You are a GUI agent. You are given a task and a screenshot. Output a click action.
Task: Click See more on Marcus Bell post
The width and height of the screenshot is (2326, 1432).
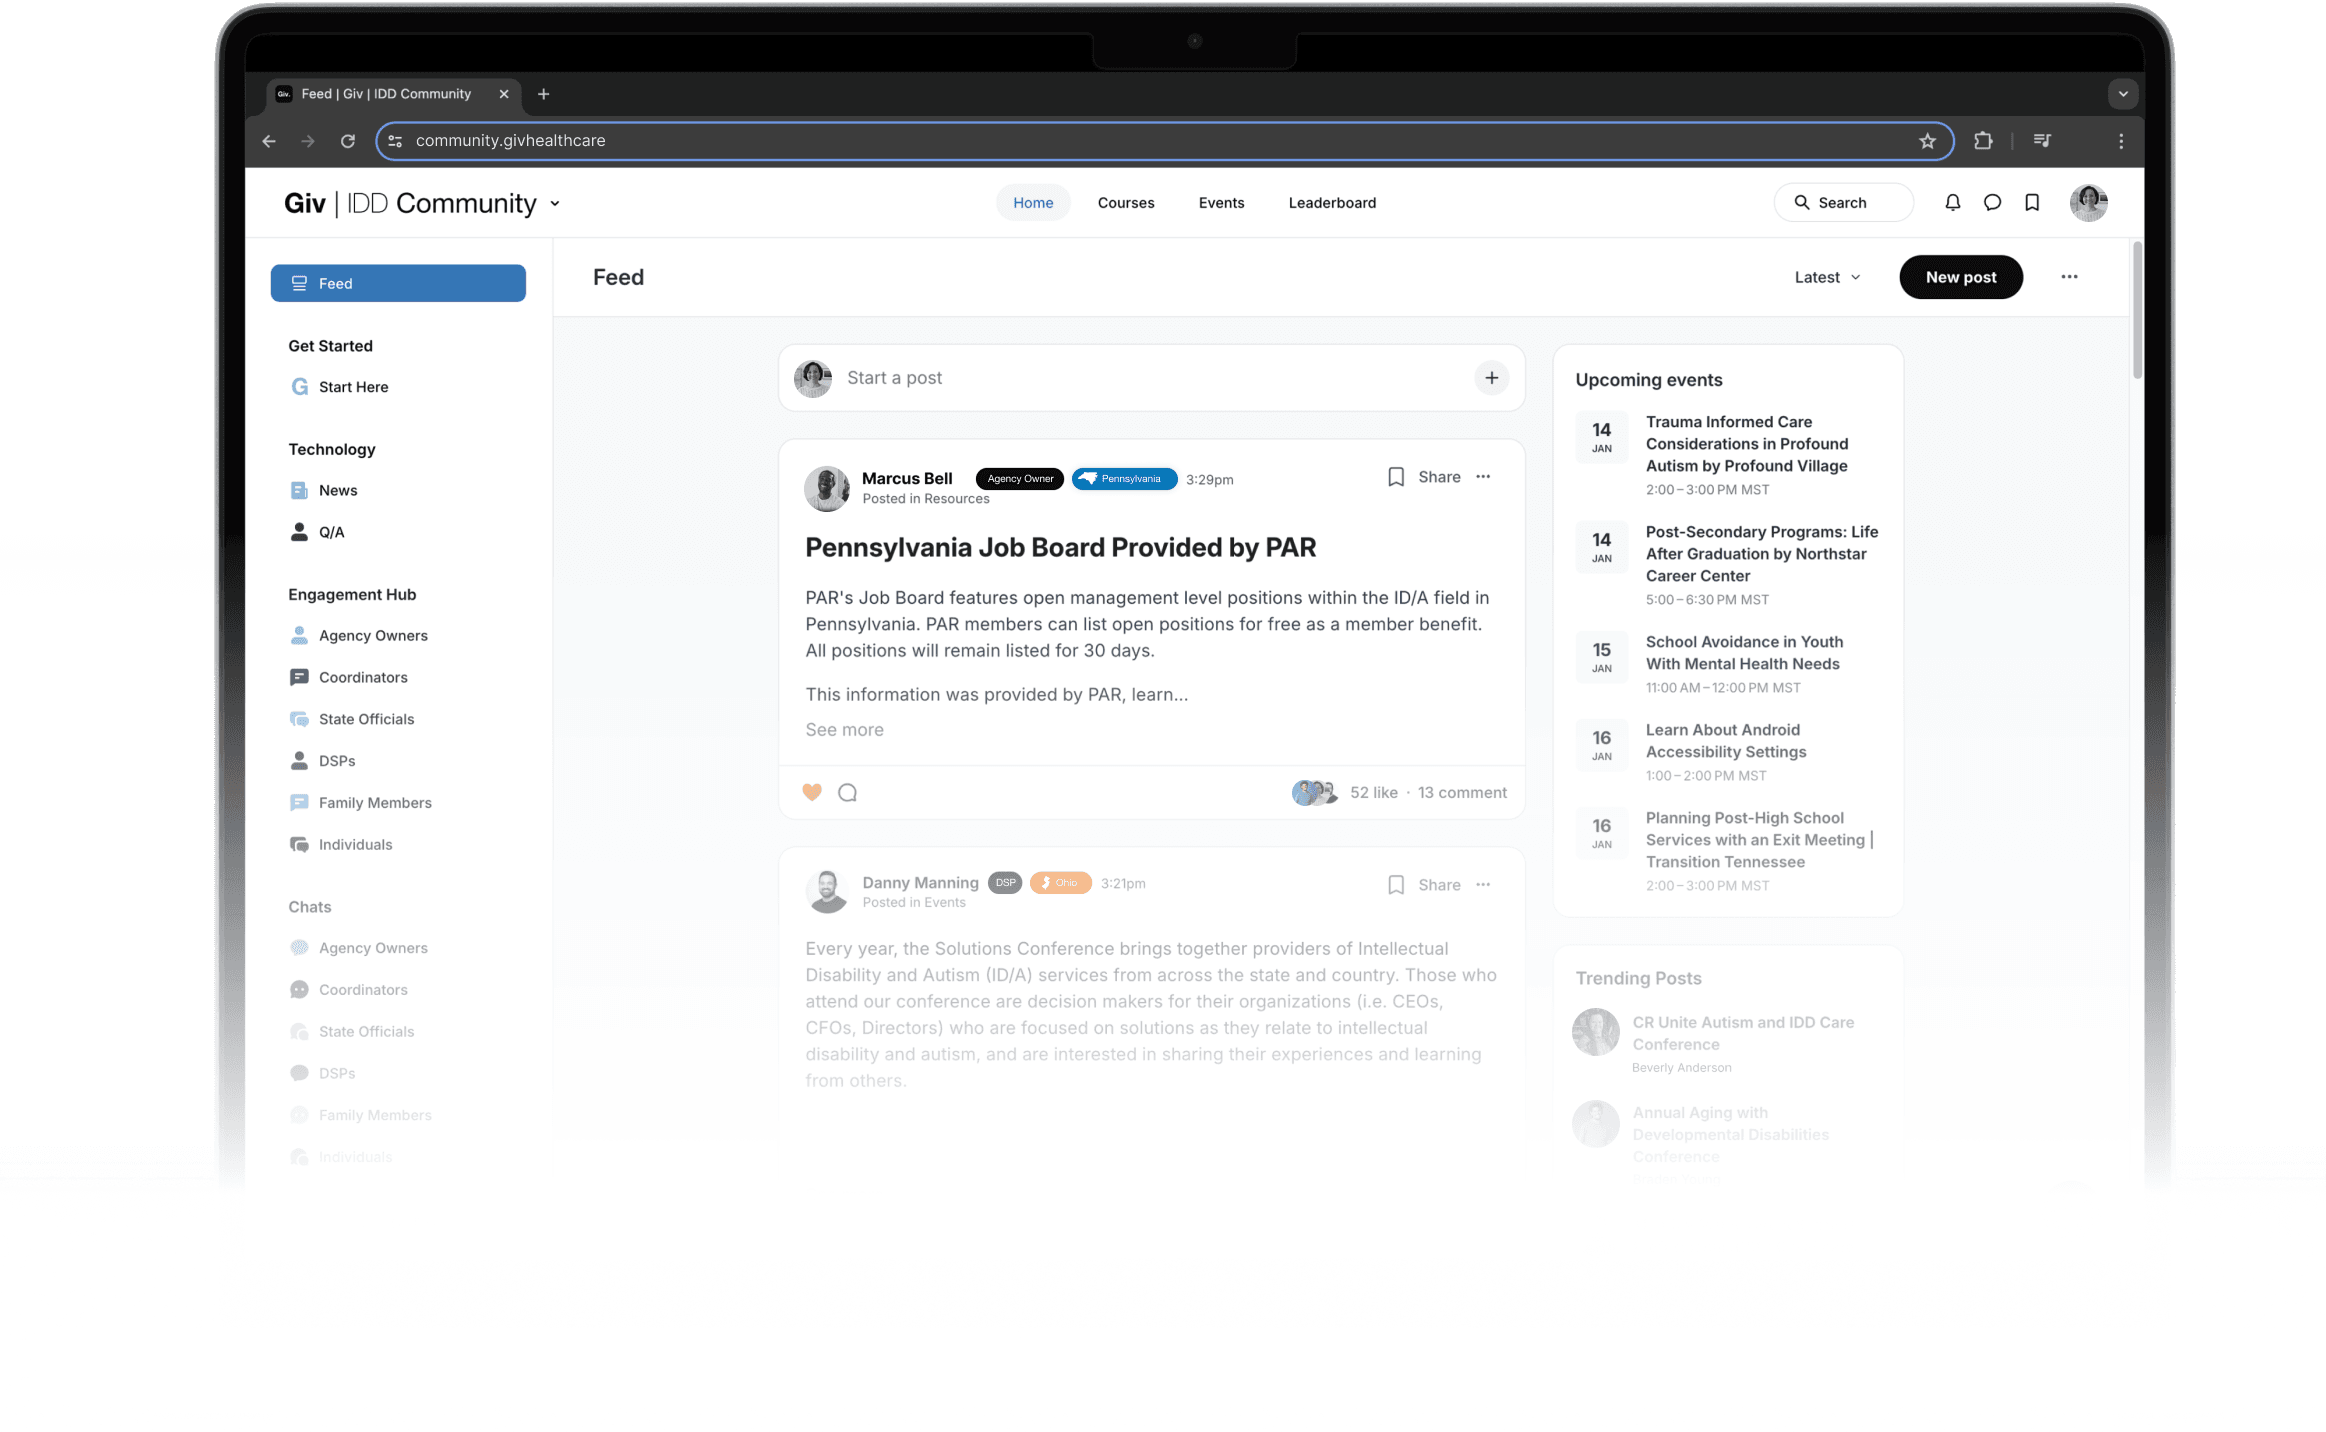[844, 729]
